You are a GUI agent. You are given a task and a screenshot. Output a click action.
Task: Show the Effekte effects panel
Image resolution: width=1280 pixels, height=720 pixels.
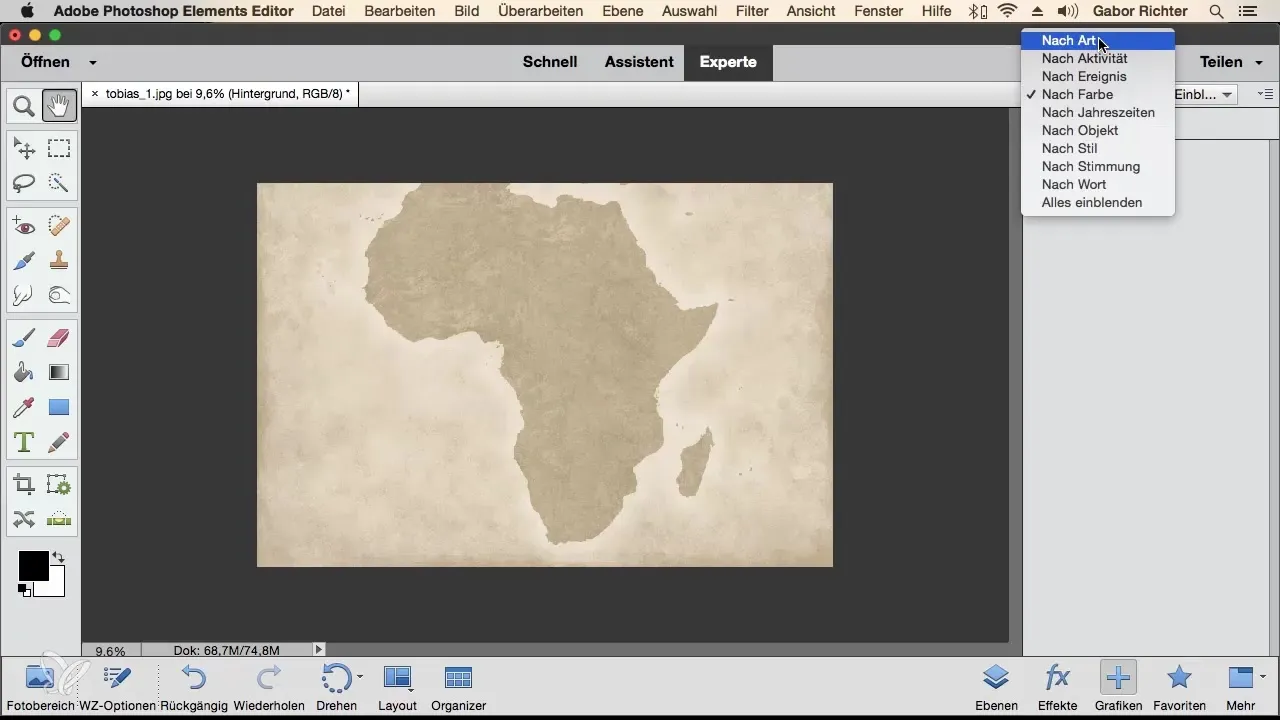pos(1057,686)
